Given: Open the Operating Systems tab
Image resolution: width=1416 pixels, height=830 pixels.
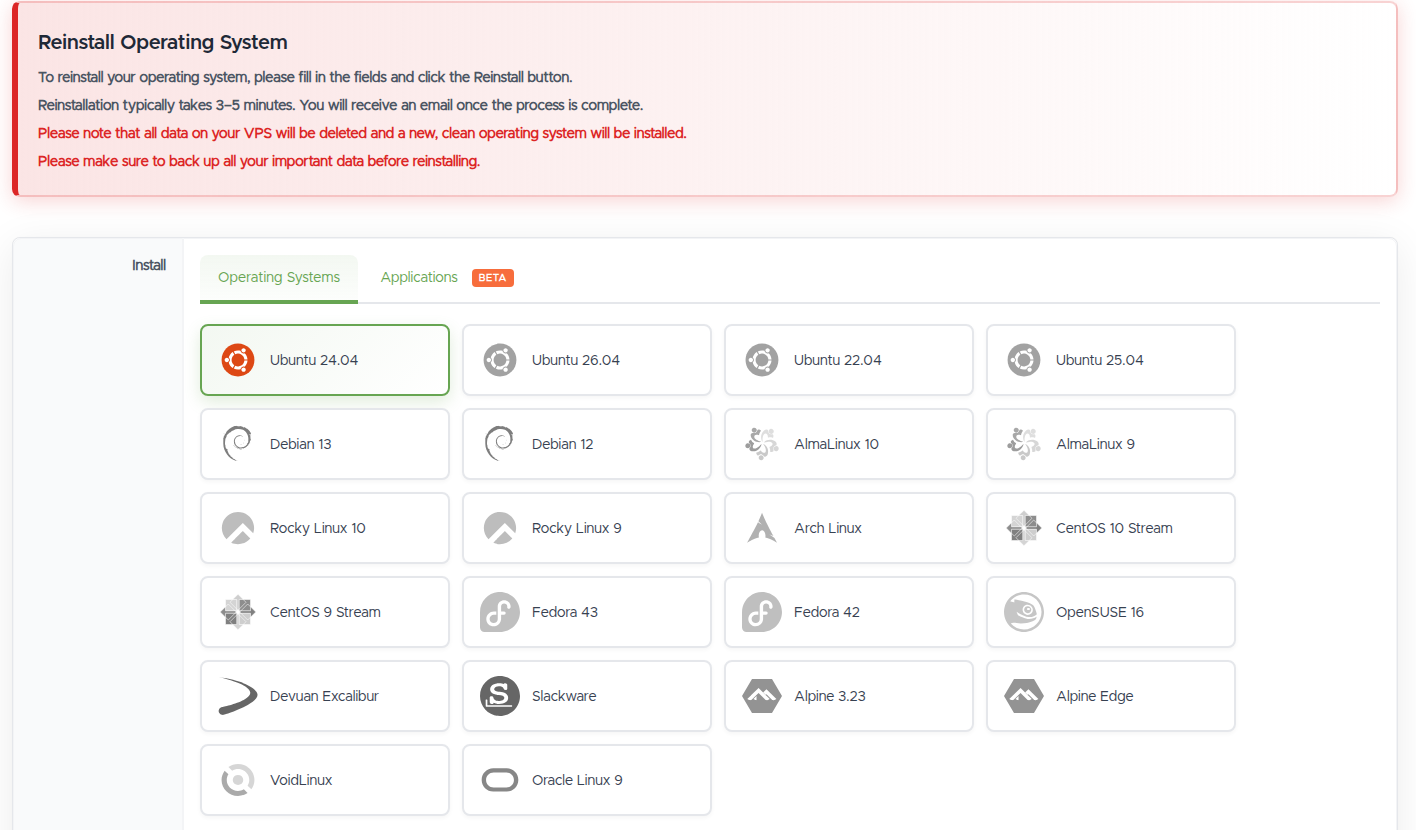Looking at the screenshot, I should pyautogui.click(x=279, y=277).
